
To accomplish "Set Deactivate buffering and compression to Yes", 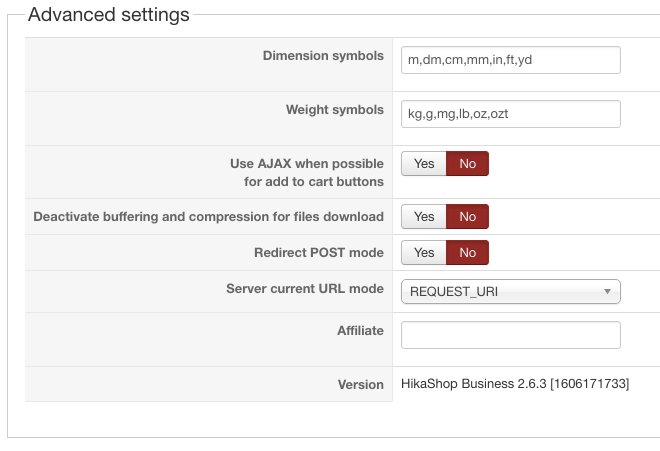I will (x=424, y=216).
